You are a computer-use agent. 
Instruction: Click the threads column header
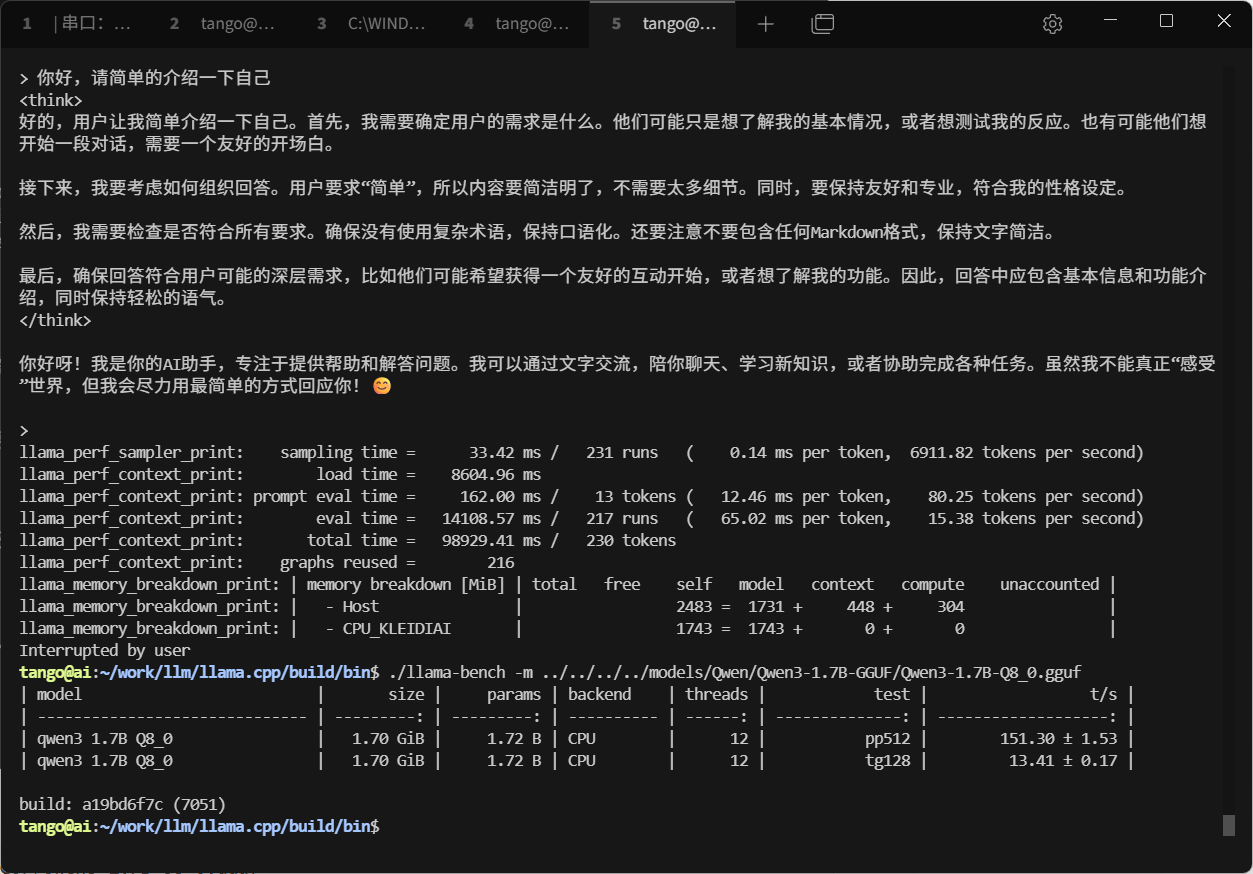[x=716, y=694]
